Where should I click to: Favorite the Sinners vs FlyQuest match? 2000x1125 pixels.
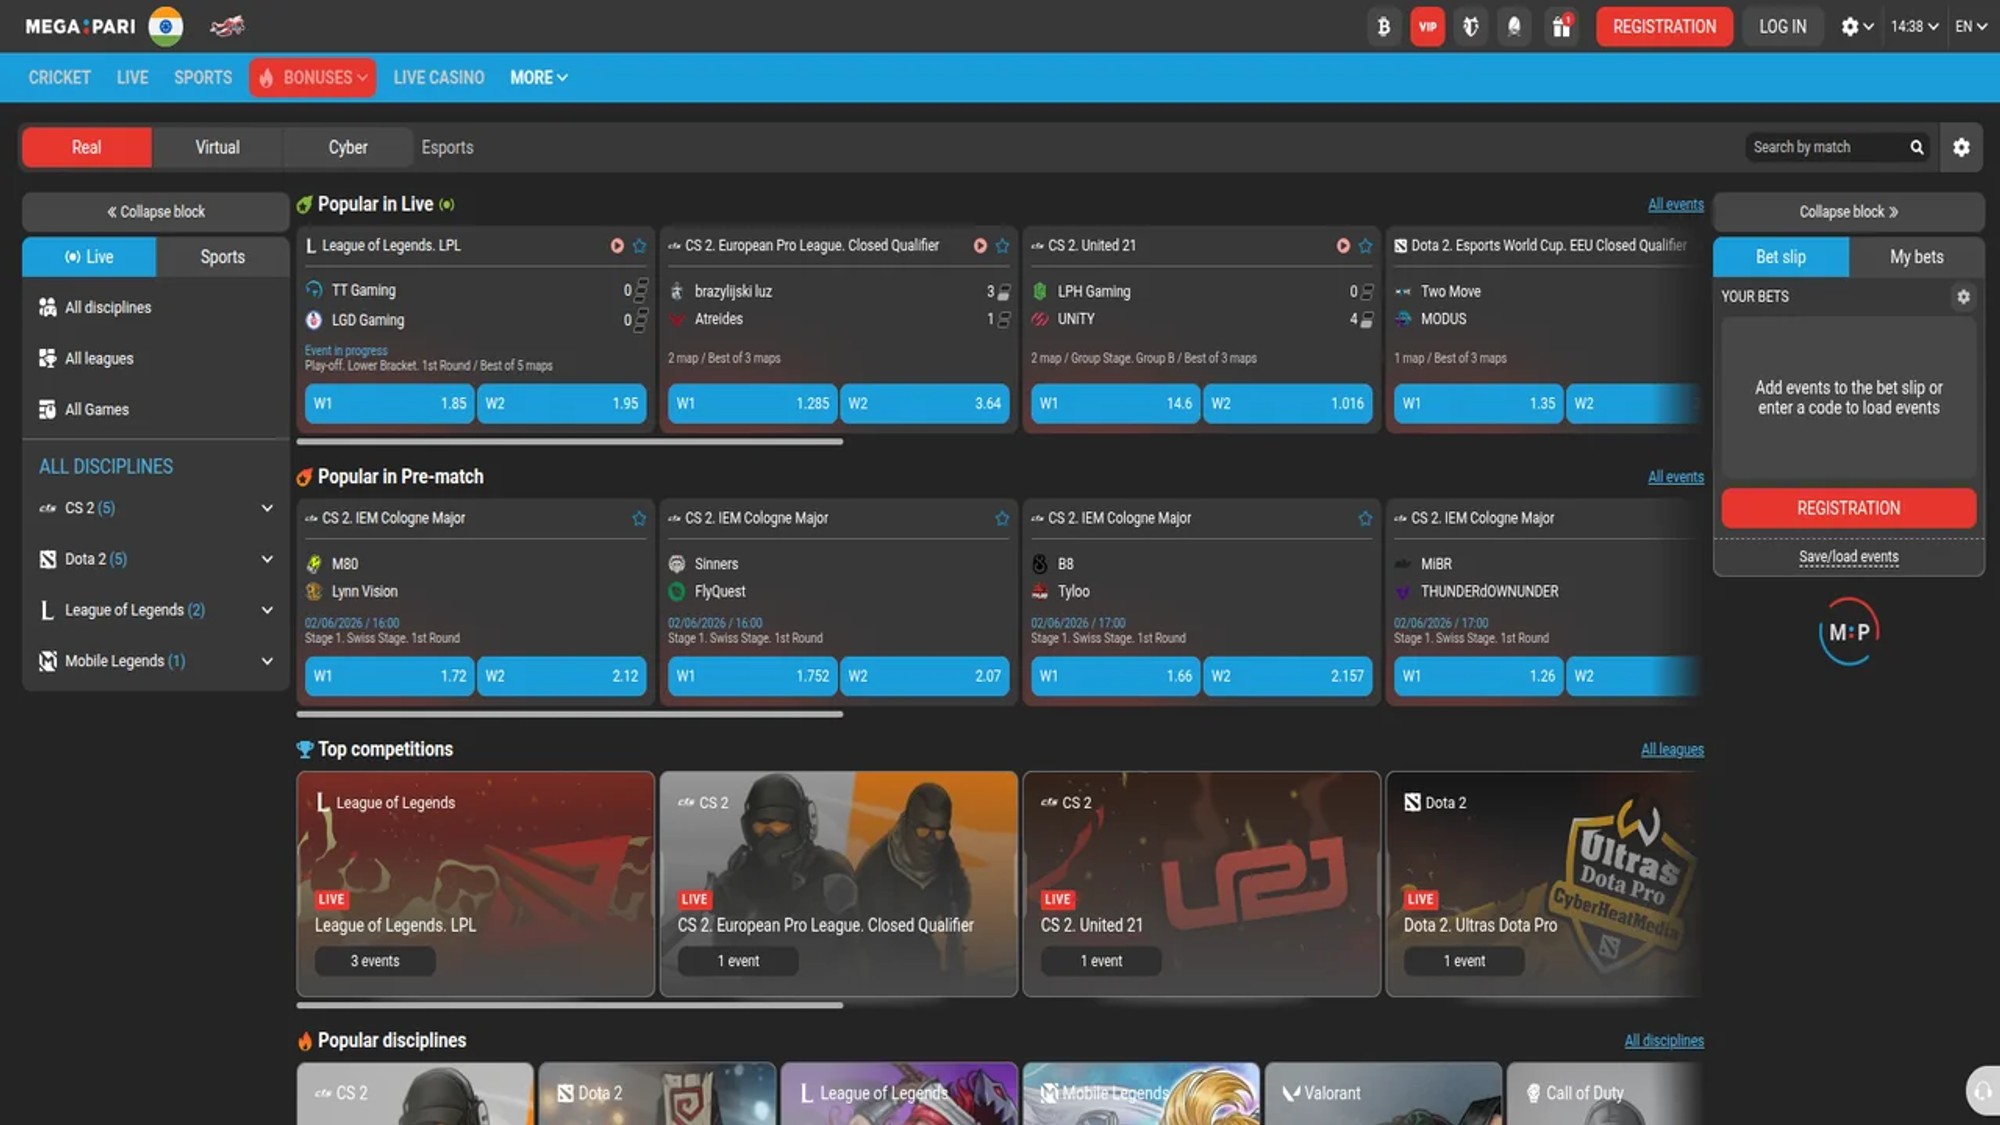pyautogui.click(x=1002, y=518)
